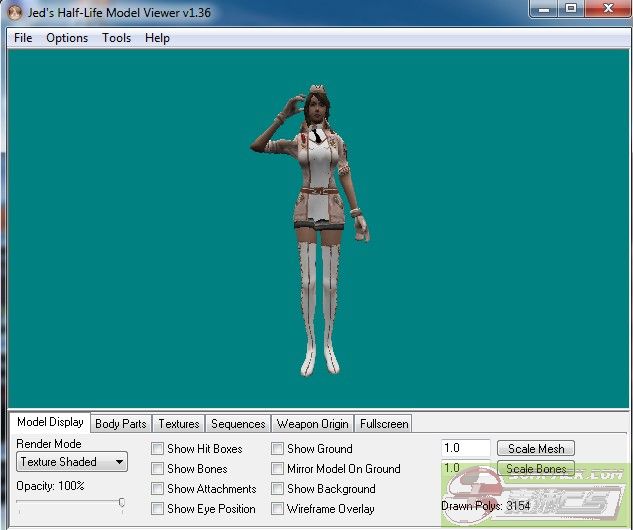Switch to the Fullscreen tab
Image resolution: width=633 pixels, height=530 pixels.
point(384,424)
